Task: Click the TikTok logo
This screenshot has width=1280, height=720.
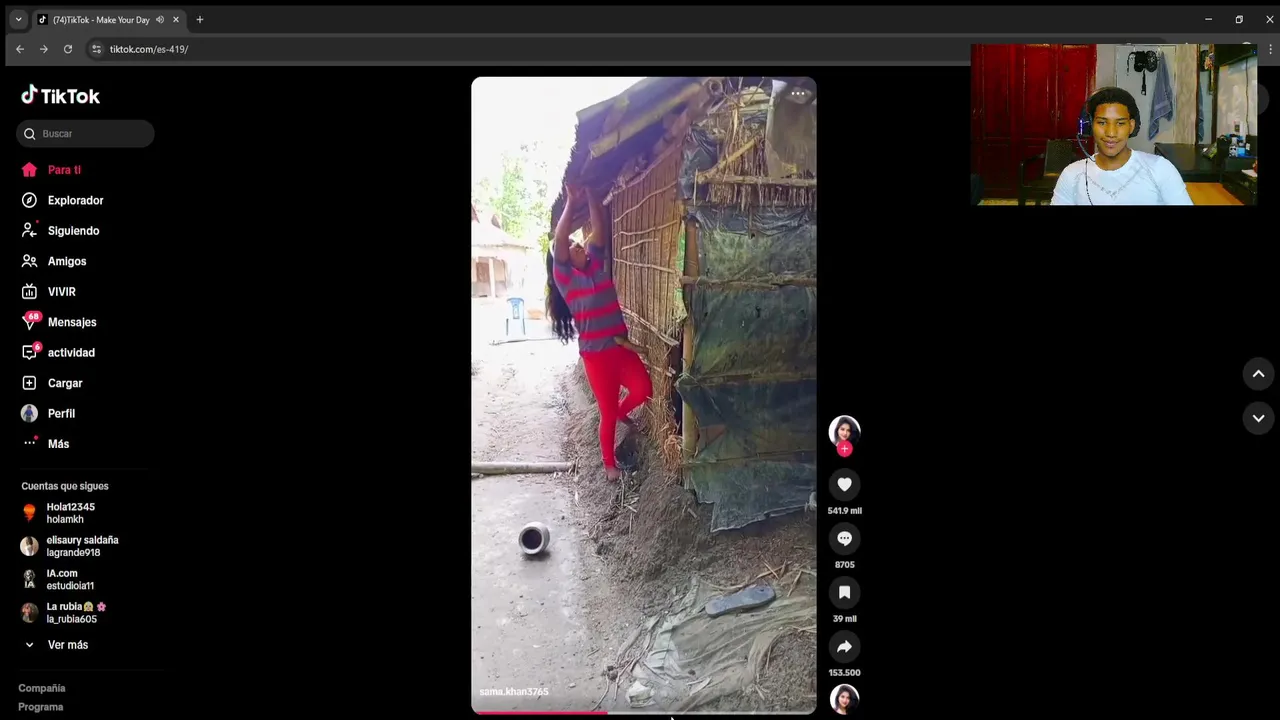Action: coord(60,96)
